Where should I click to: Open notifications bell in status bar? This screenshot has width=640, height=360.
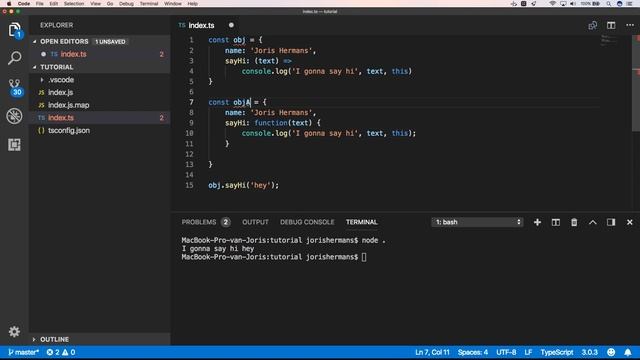[628, 352]
